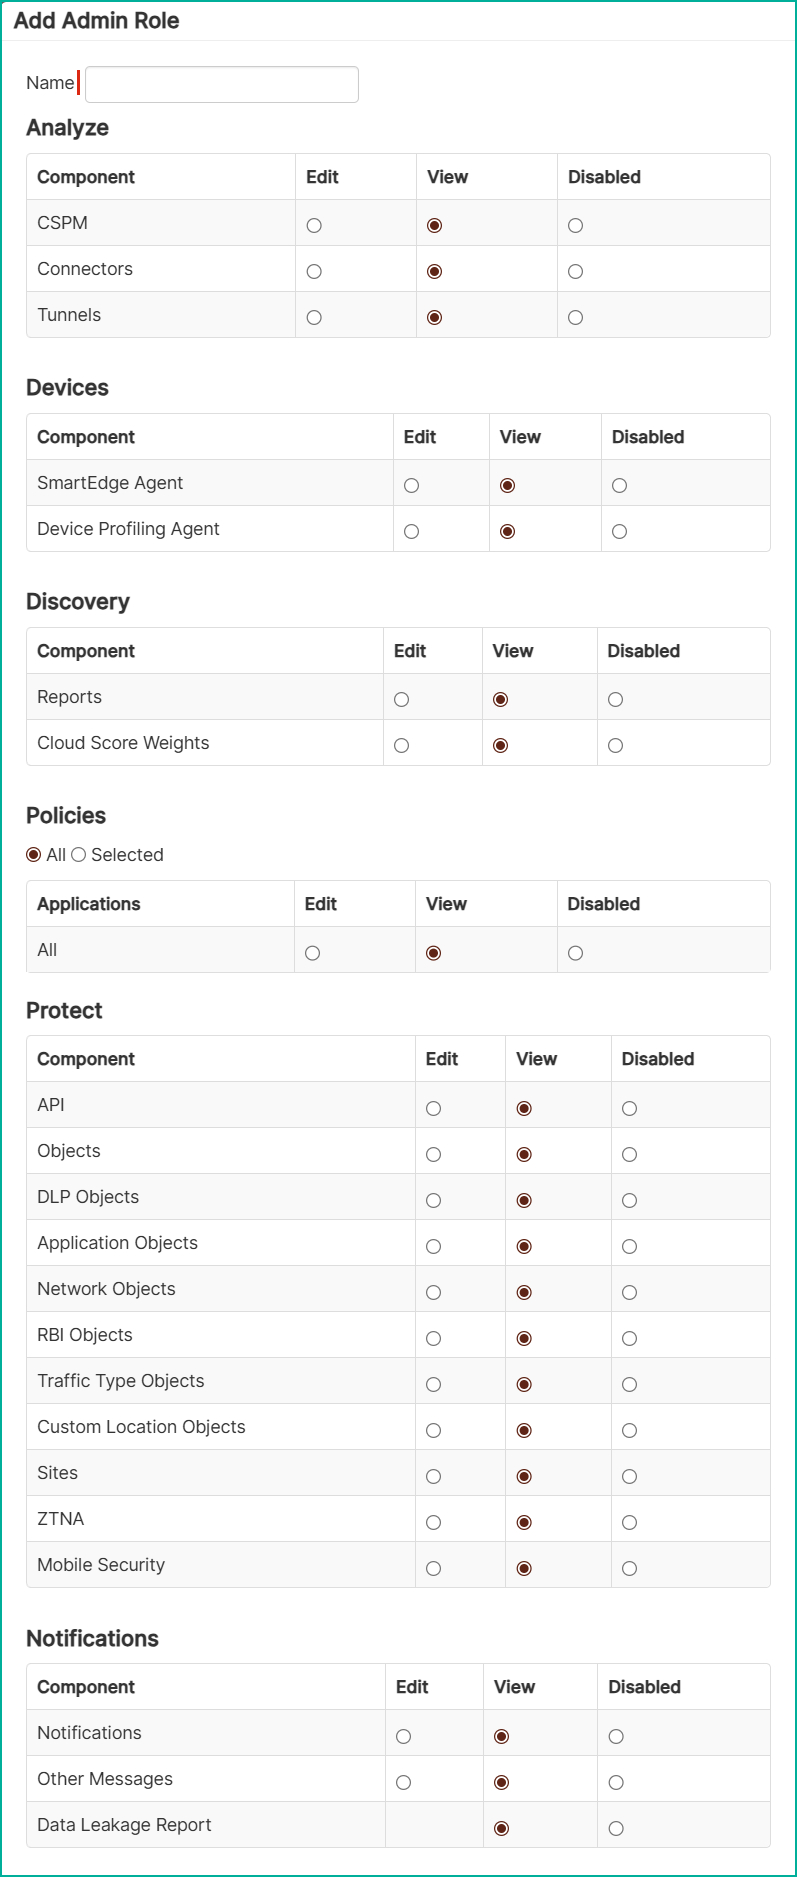Select Edit for Tunnels
The width and height of the screenshot is (797, 1877).
coord(314,318)
